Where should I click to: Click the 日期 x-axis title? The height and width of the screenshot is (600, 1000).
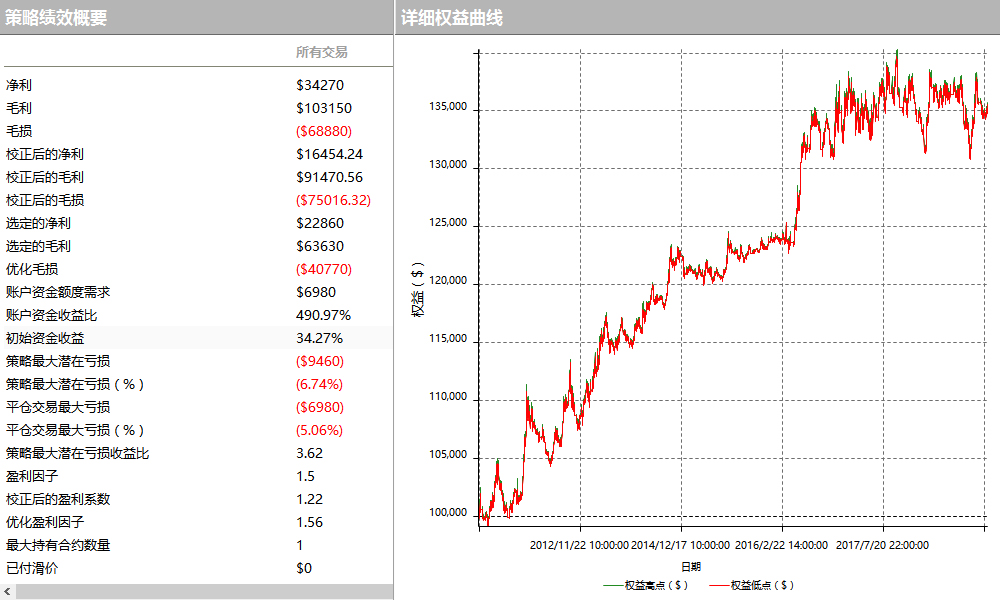click(x=690, y=565)
